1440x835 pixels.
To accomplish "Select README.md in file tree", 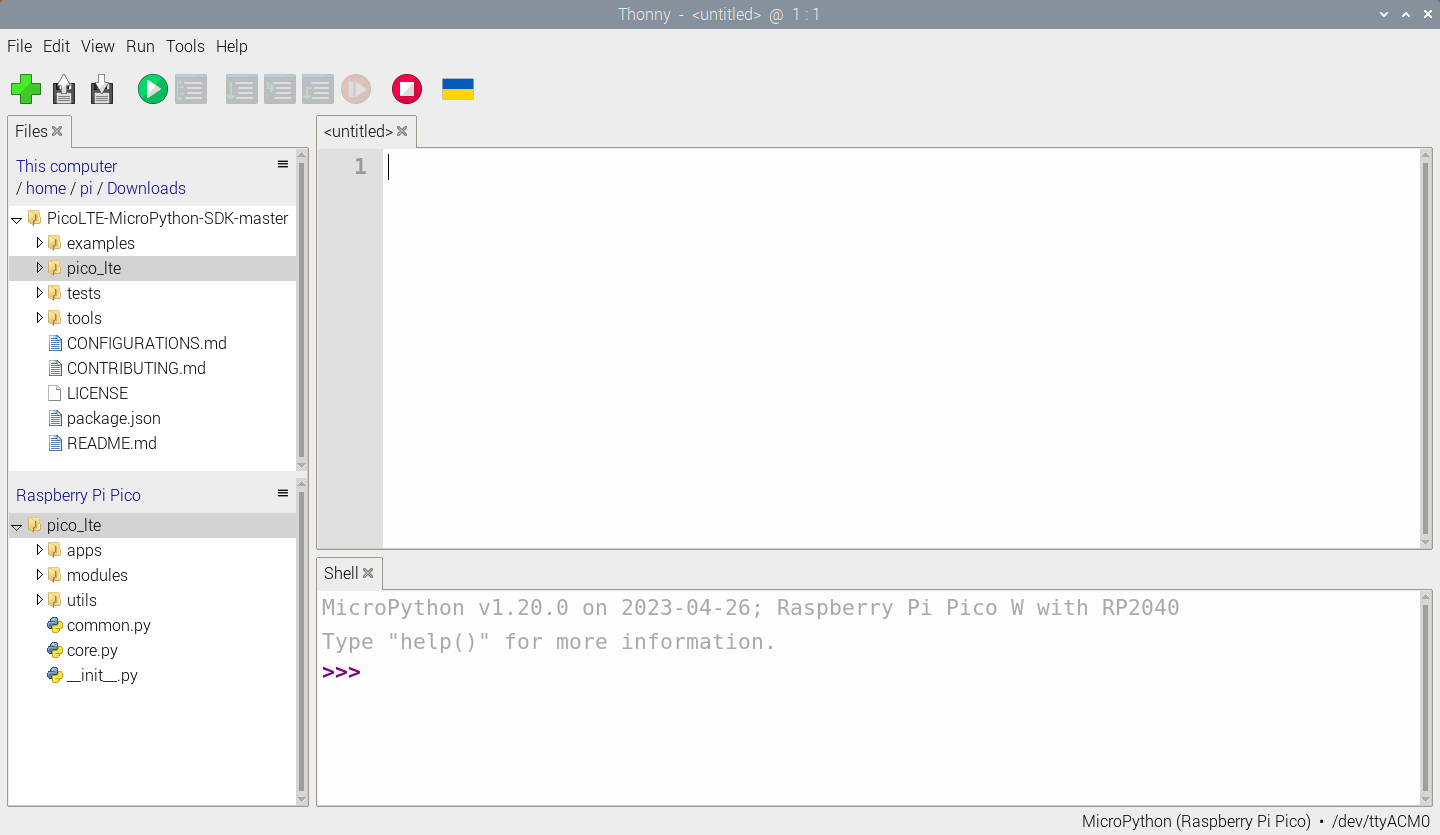I will 111,443.
